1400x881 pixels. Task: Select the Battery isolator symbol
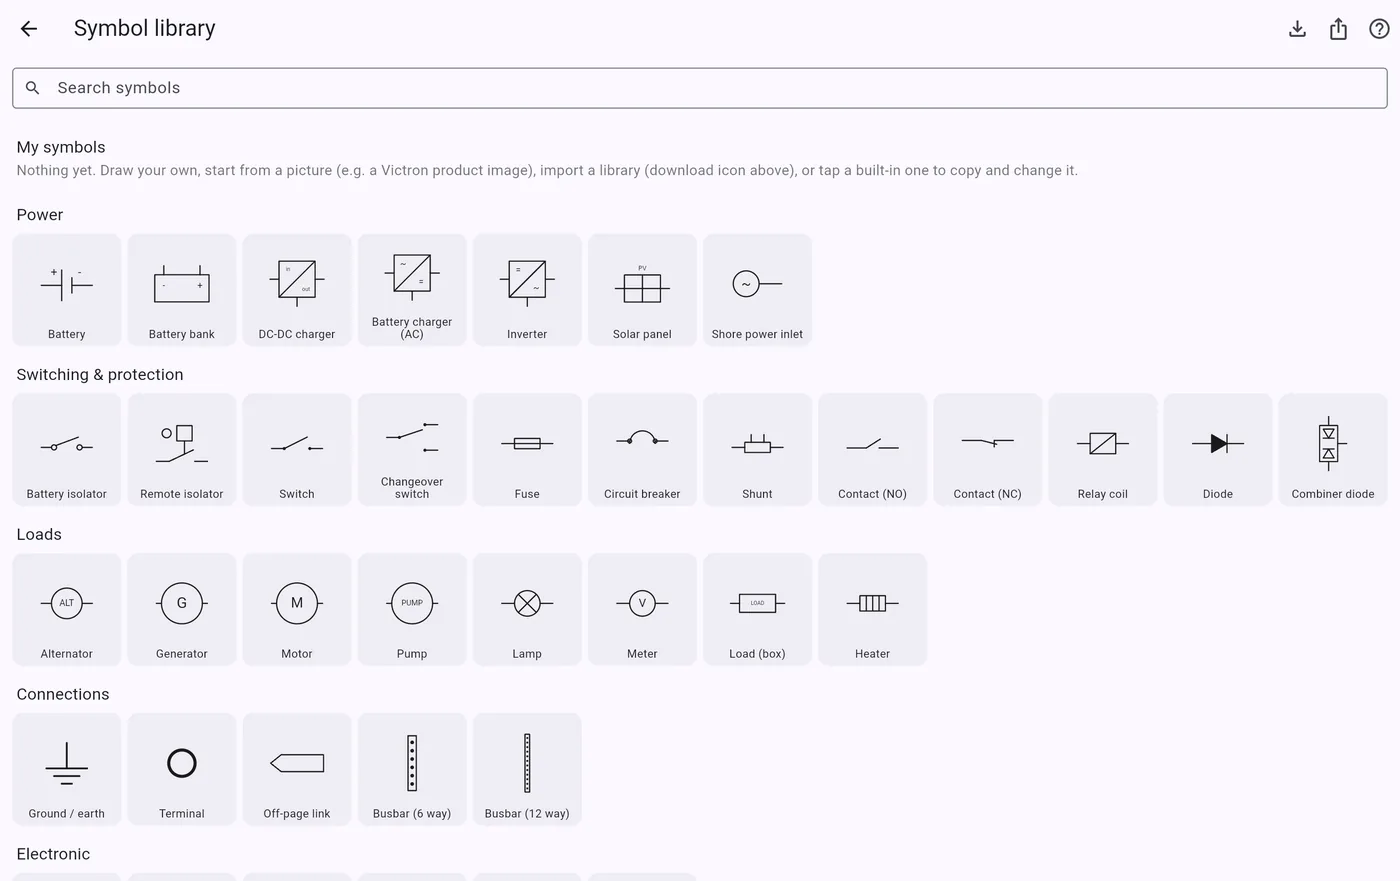[x=67, y=450]
